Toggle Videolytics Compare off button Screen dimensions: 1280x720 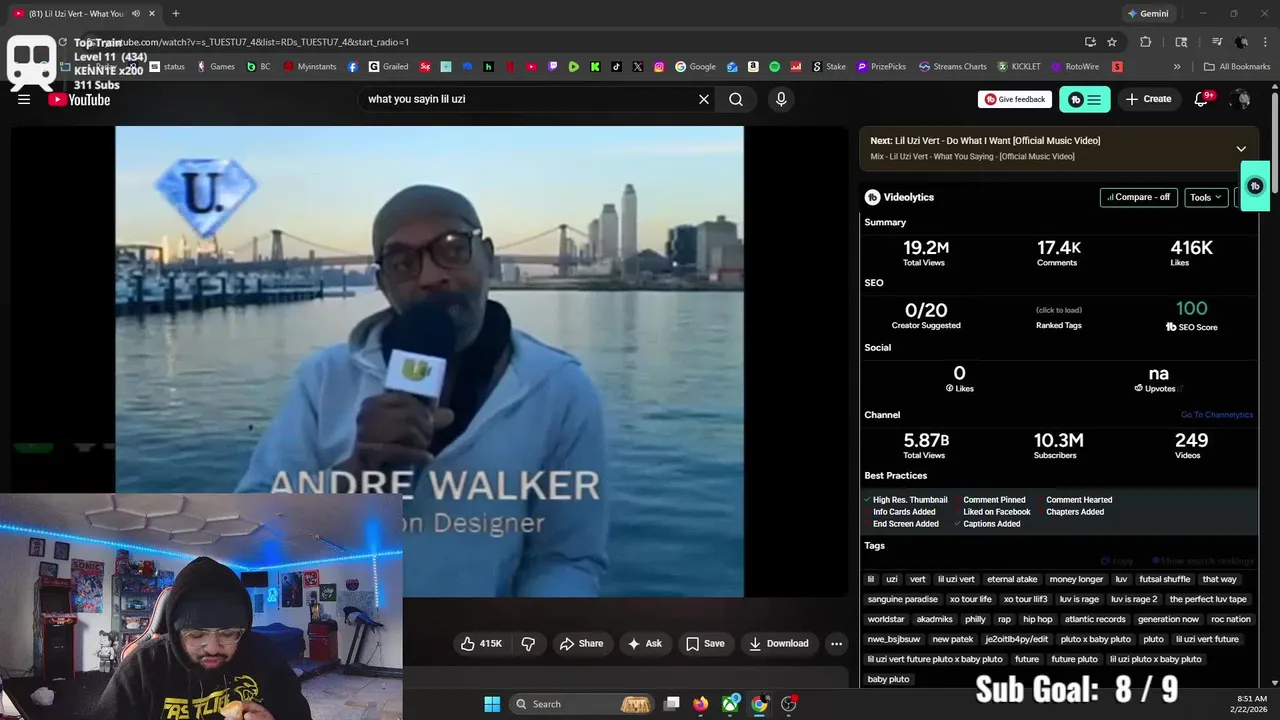click(x=1139, y=197)
